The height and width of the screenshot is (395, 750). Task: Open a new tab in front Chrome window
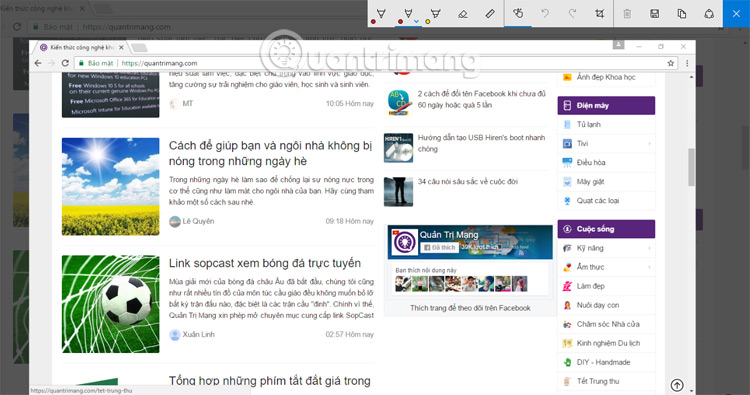(139, 47)
